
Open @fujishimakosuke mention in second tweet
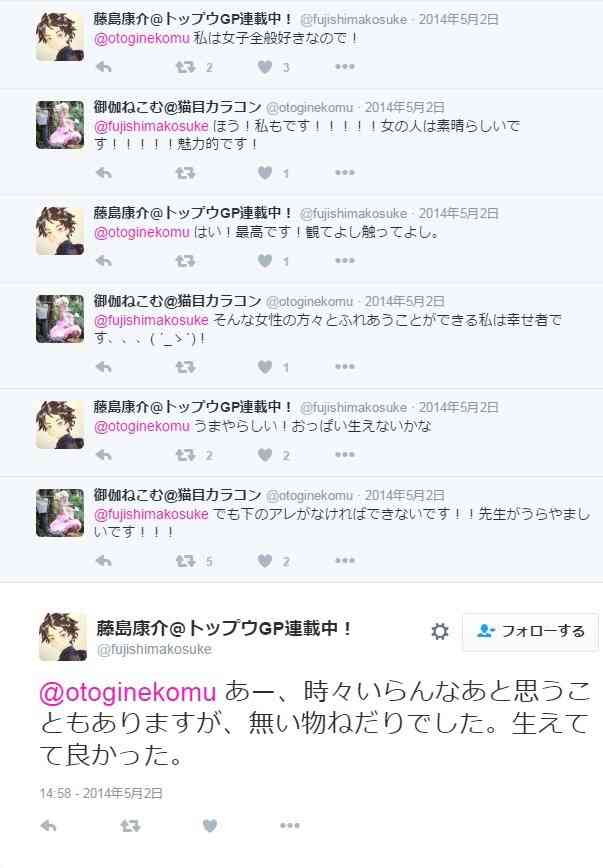click(151, 126)
